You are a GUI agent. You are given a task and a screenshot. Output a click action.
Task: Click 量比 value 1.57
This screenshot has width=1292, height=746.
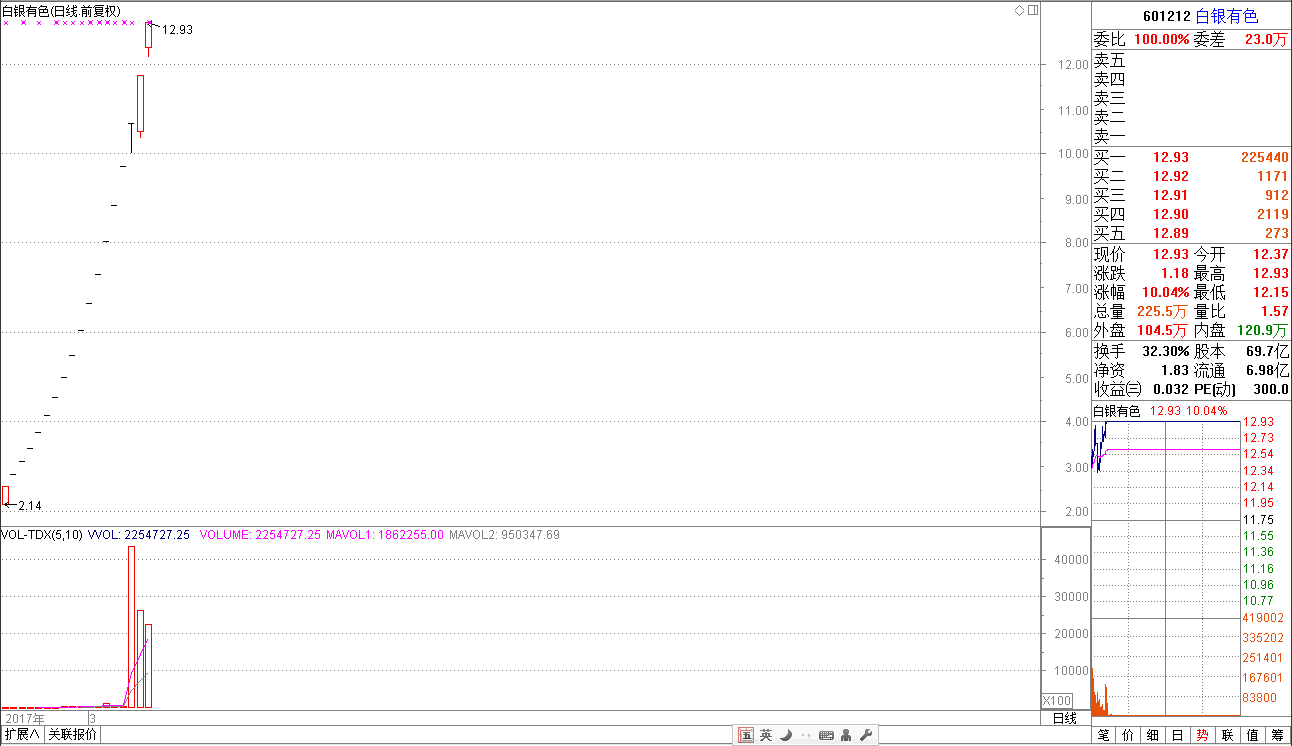[1275, 312]
